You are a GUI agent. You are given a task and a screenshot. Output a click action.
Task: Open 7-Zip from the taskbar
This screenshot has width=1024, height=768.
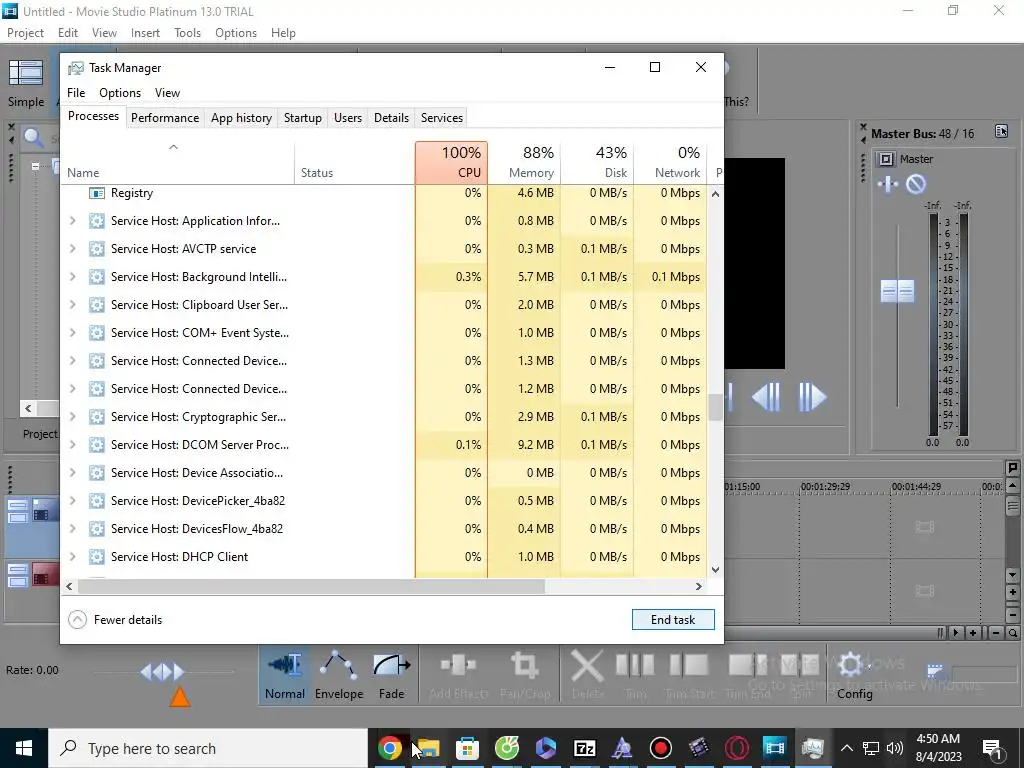click(x=584, y=748)
